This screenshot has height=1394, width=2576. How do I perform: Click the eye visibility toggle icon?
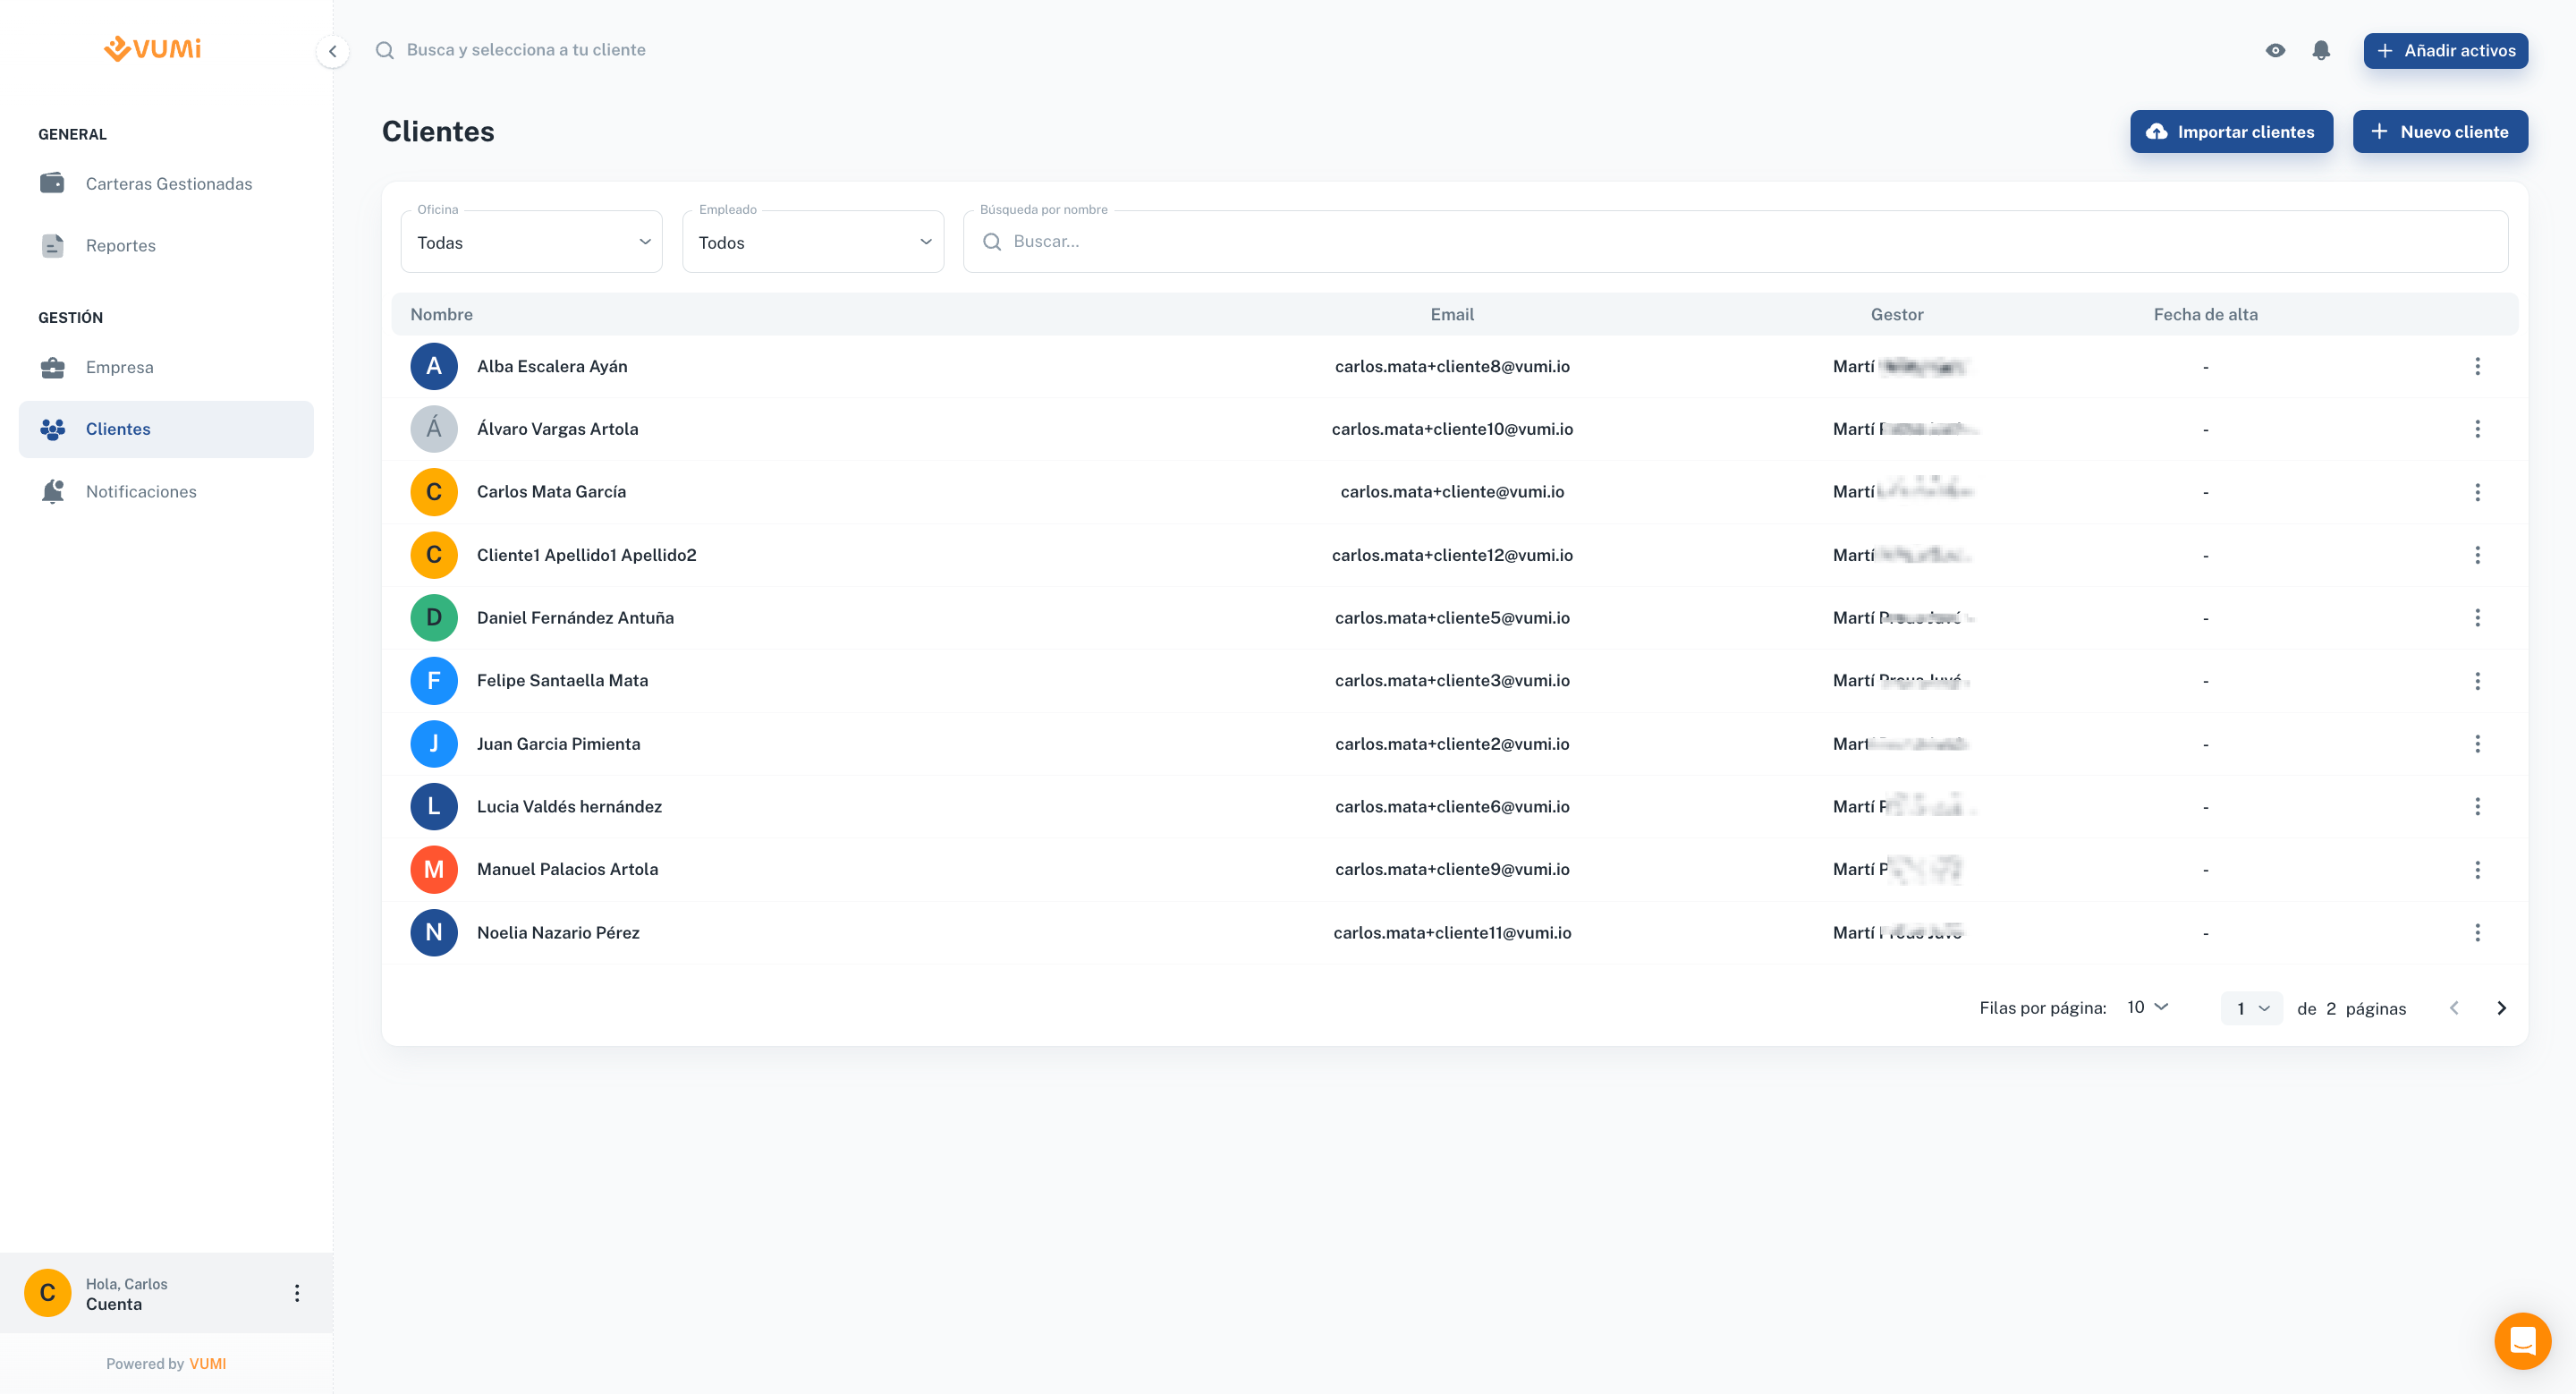2275,50
